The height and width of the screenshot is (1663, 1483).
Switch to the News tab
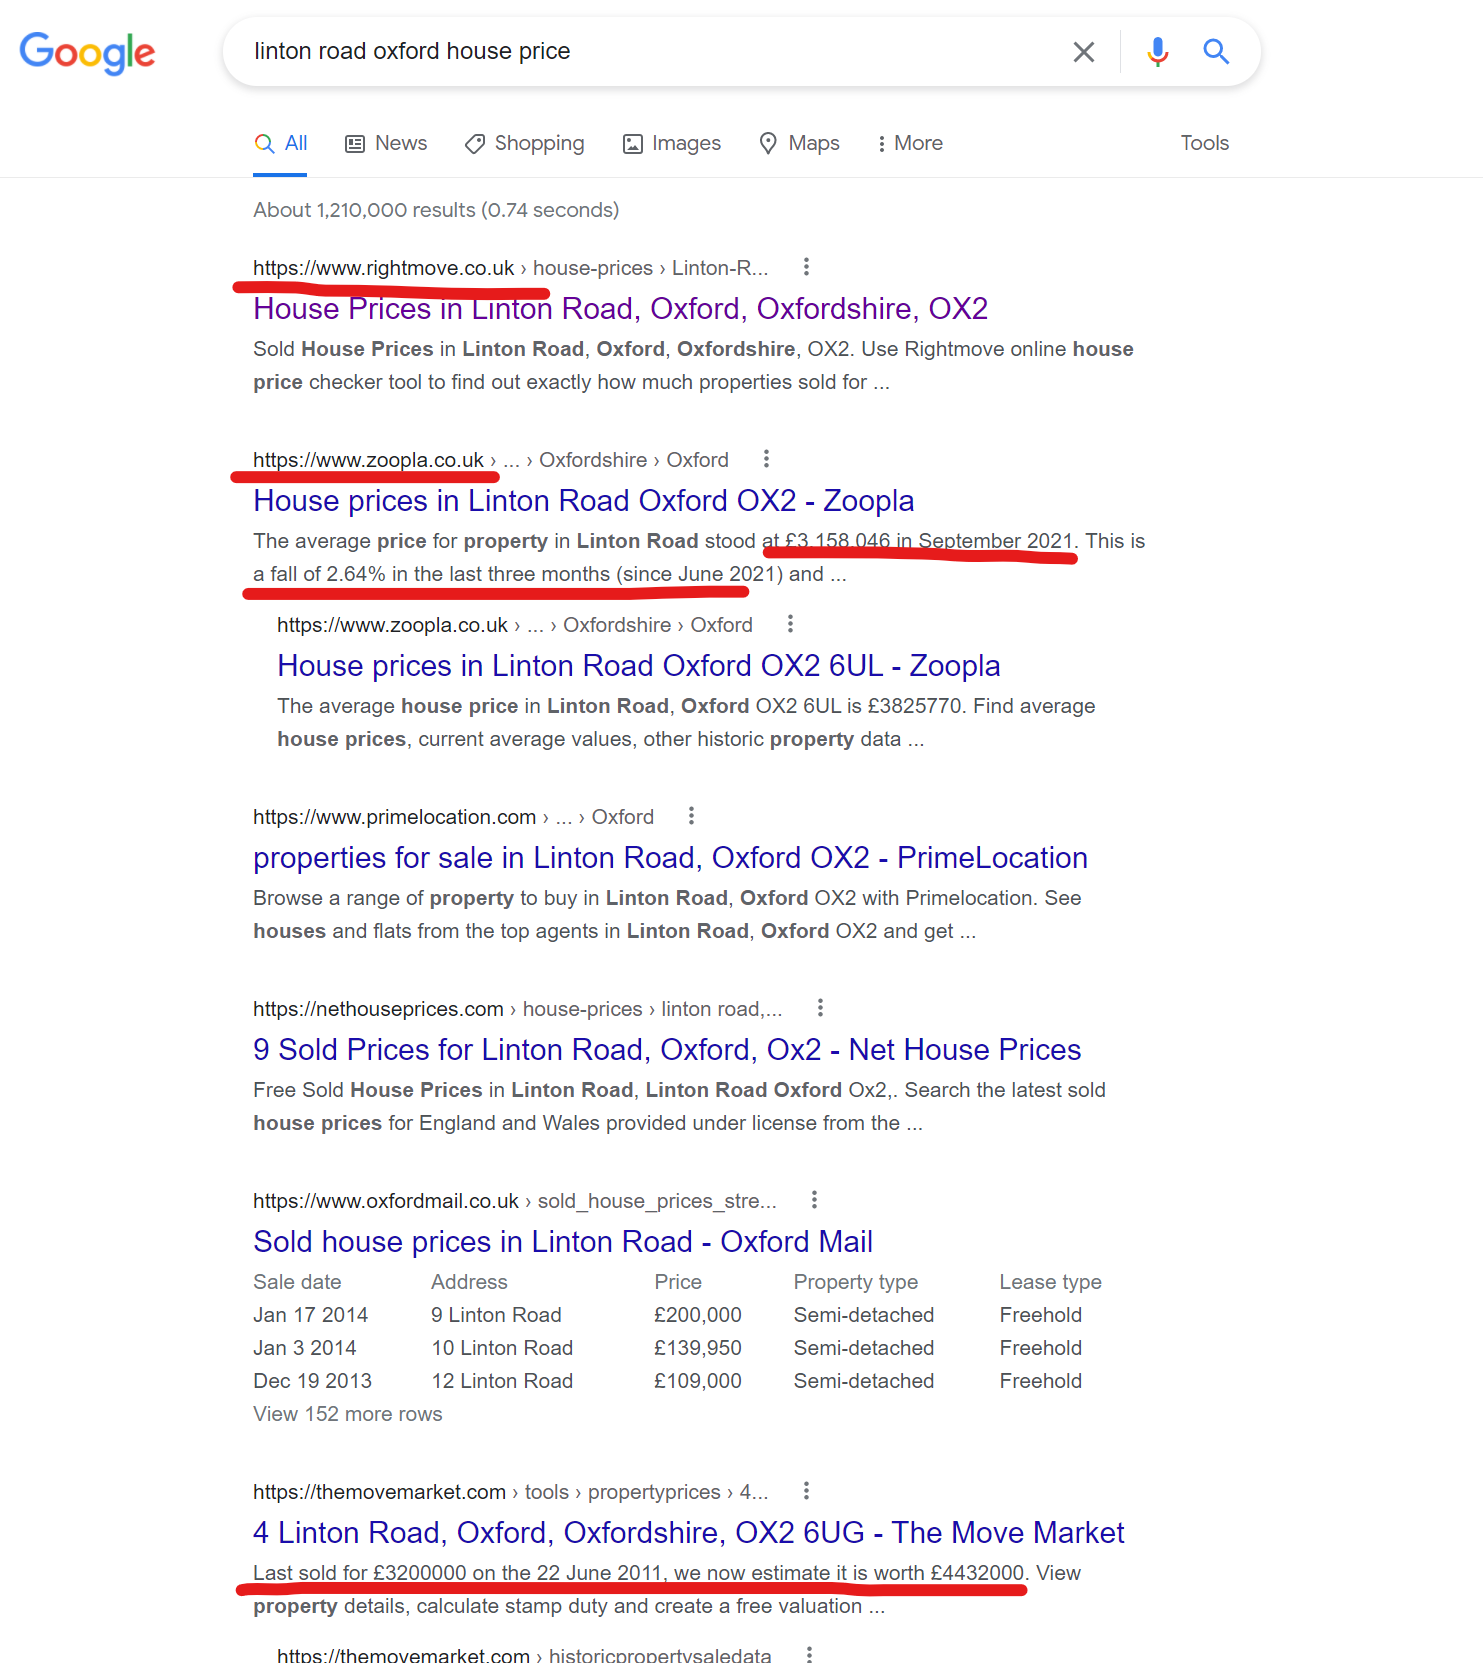coord(386,143)
